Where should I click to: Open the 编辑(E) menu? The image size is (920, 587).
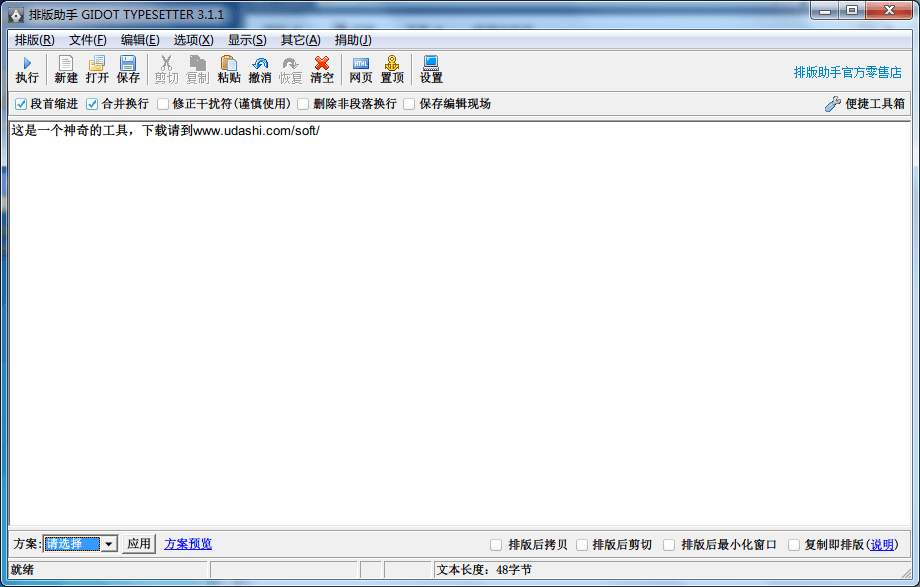tap(140, 40)
